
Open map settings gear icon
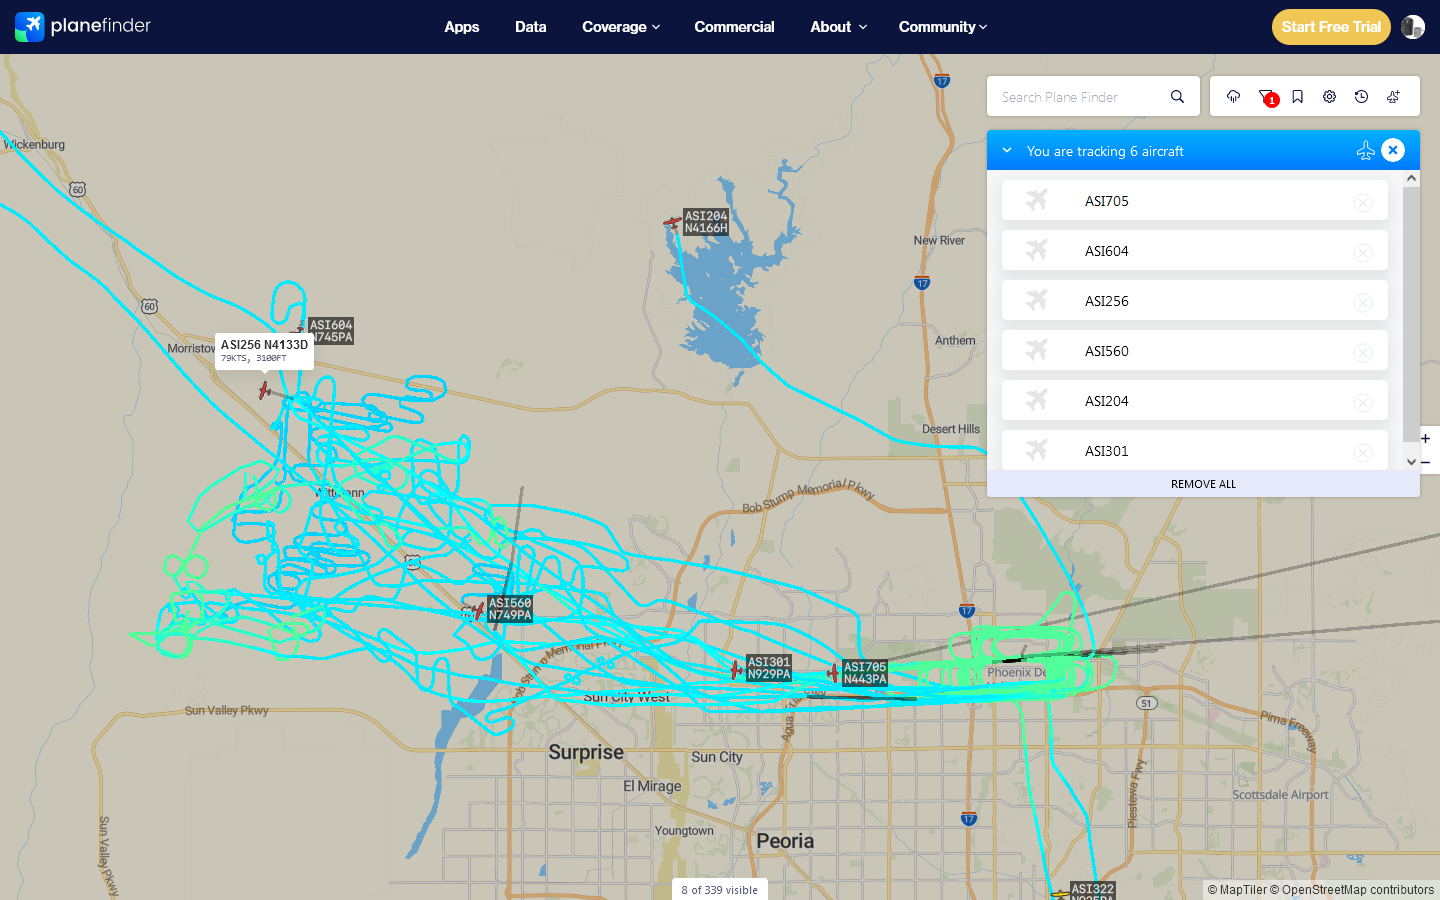(x=1329, y=97)
